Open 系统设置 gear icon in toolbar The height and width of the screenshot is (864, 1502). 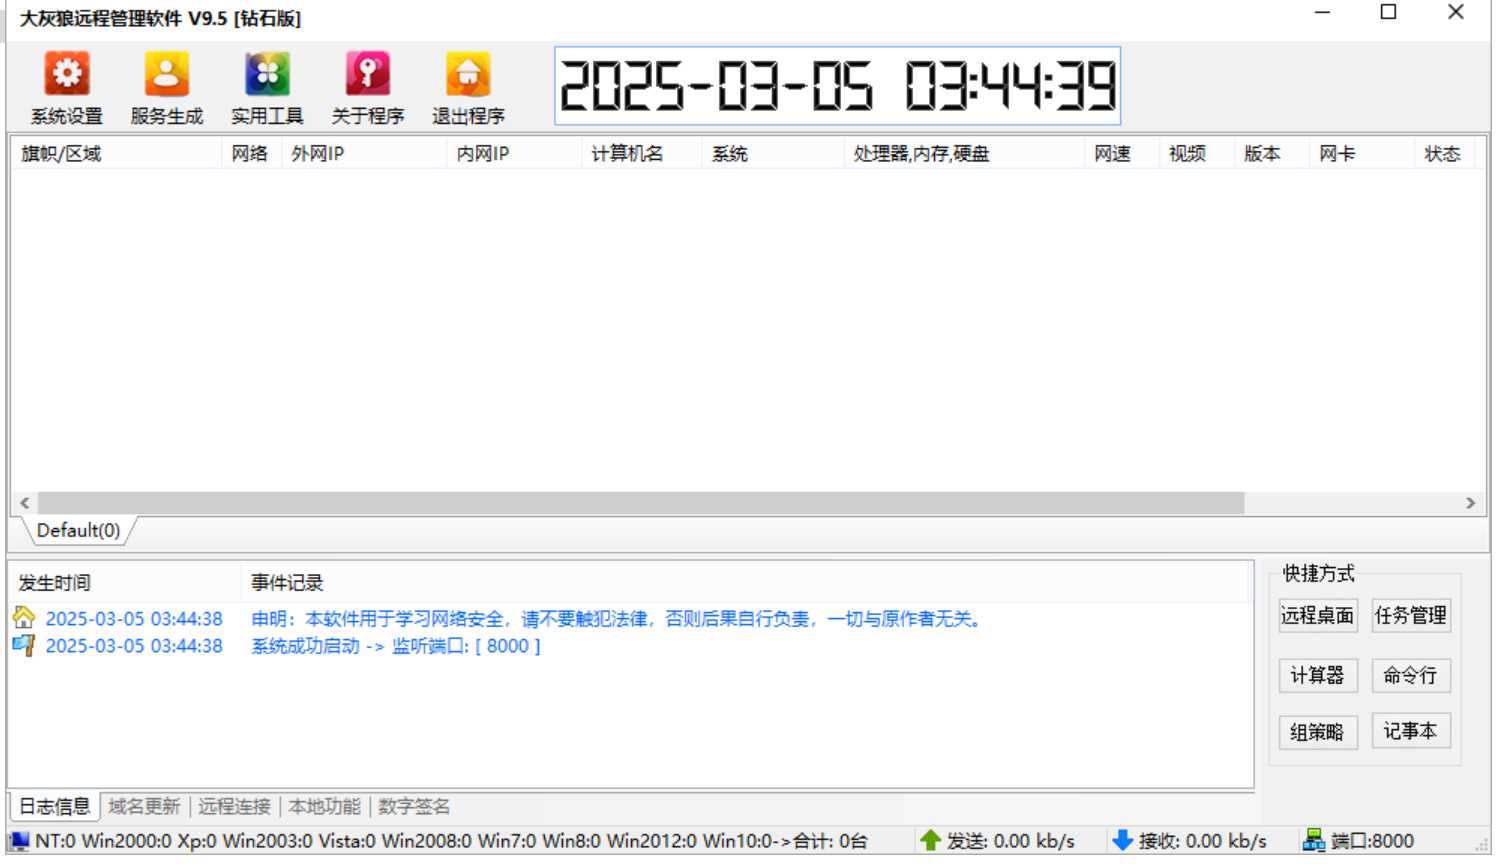[66, 75]
